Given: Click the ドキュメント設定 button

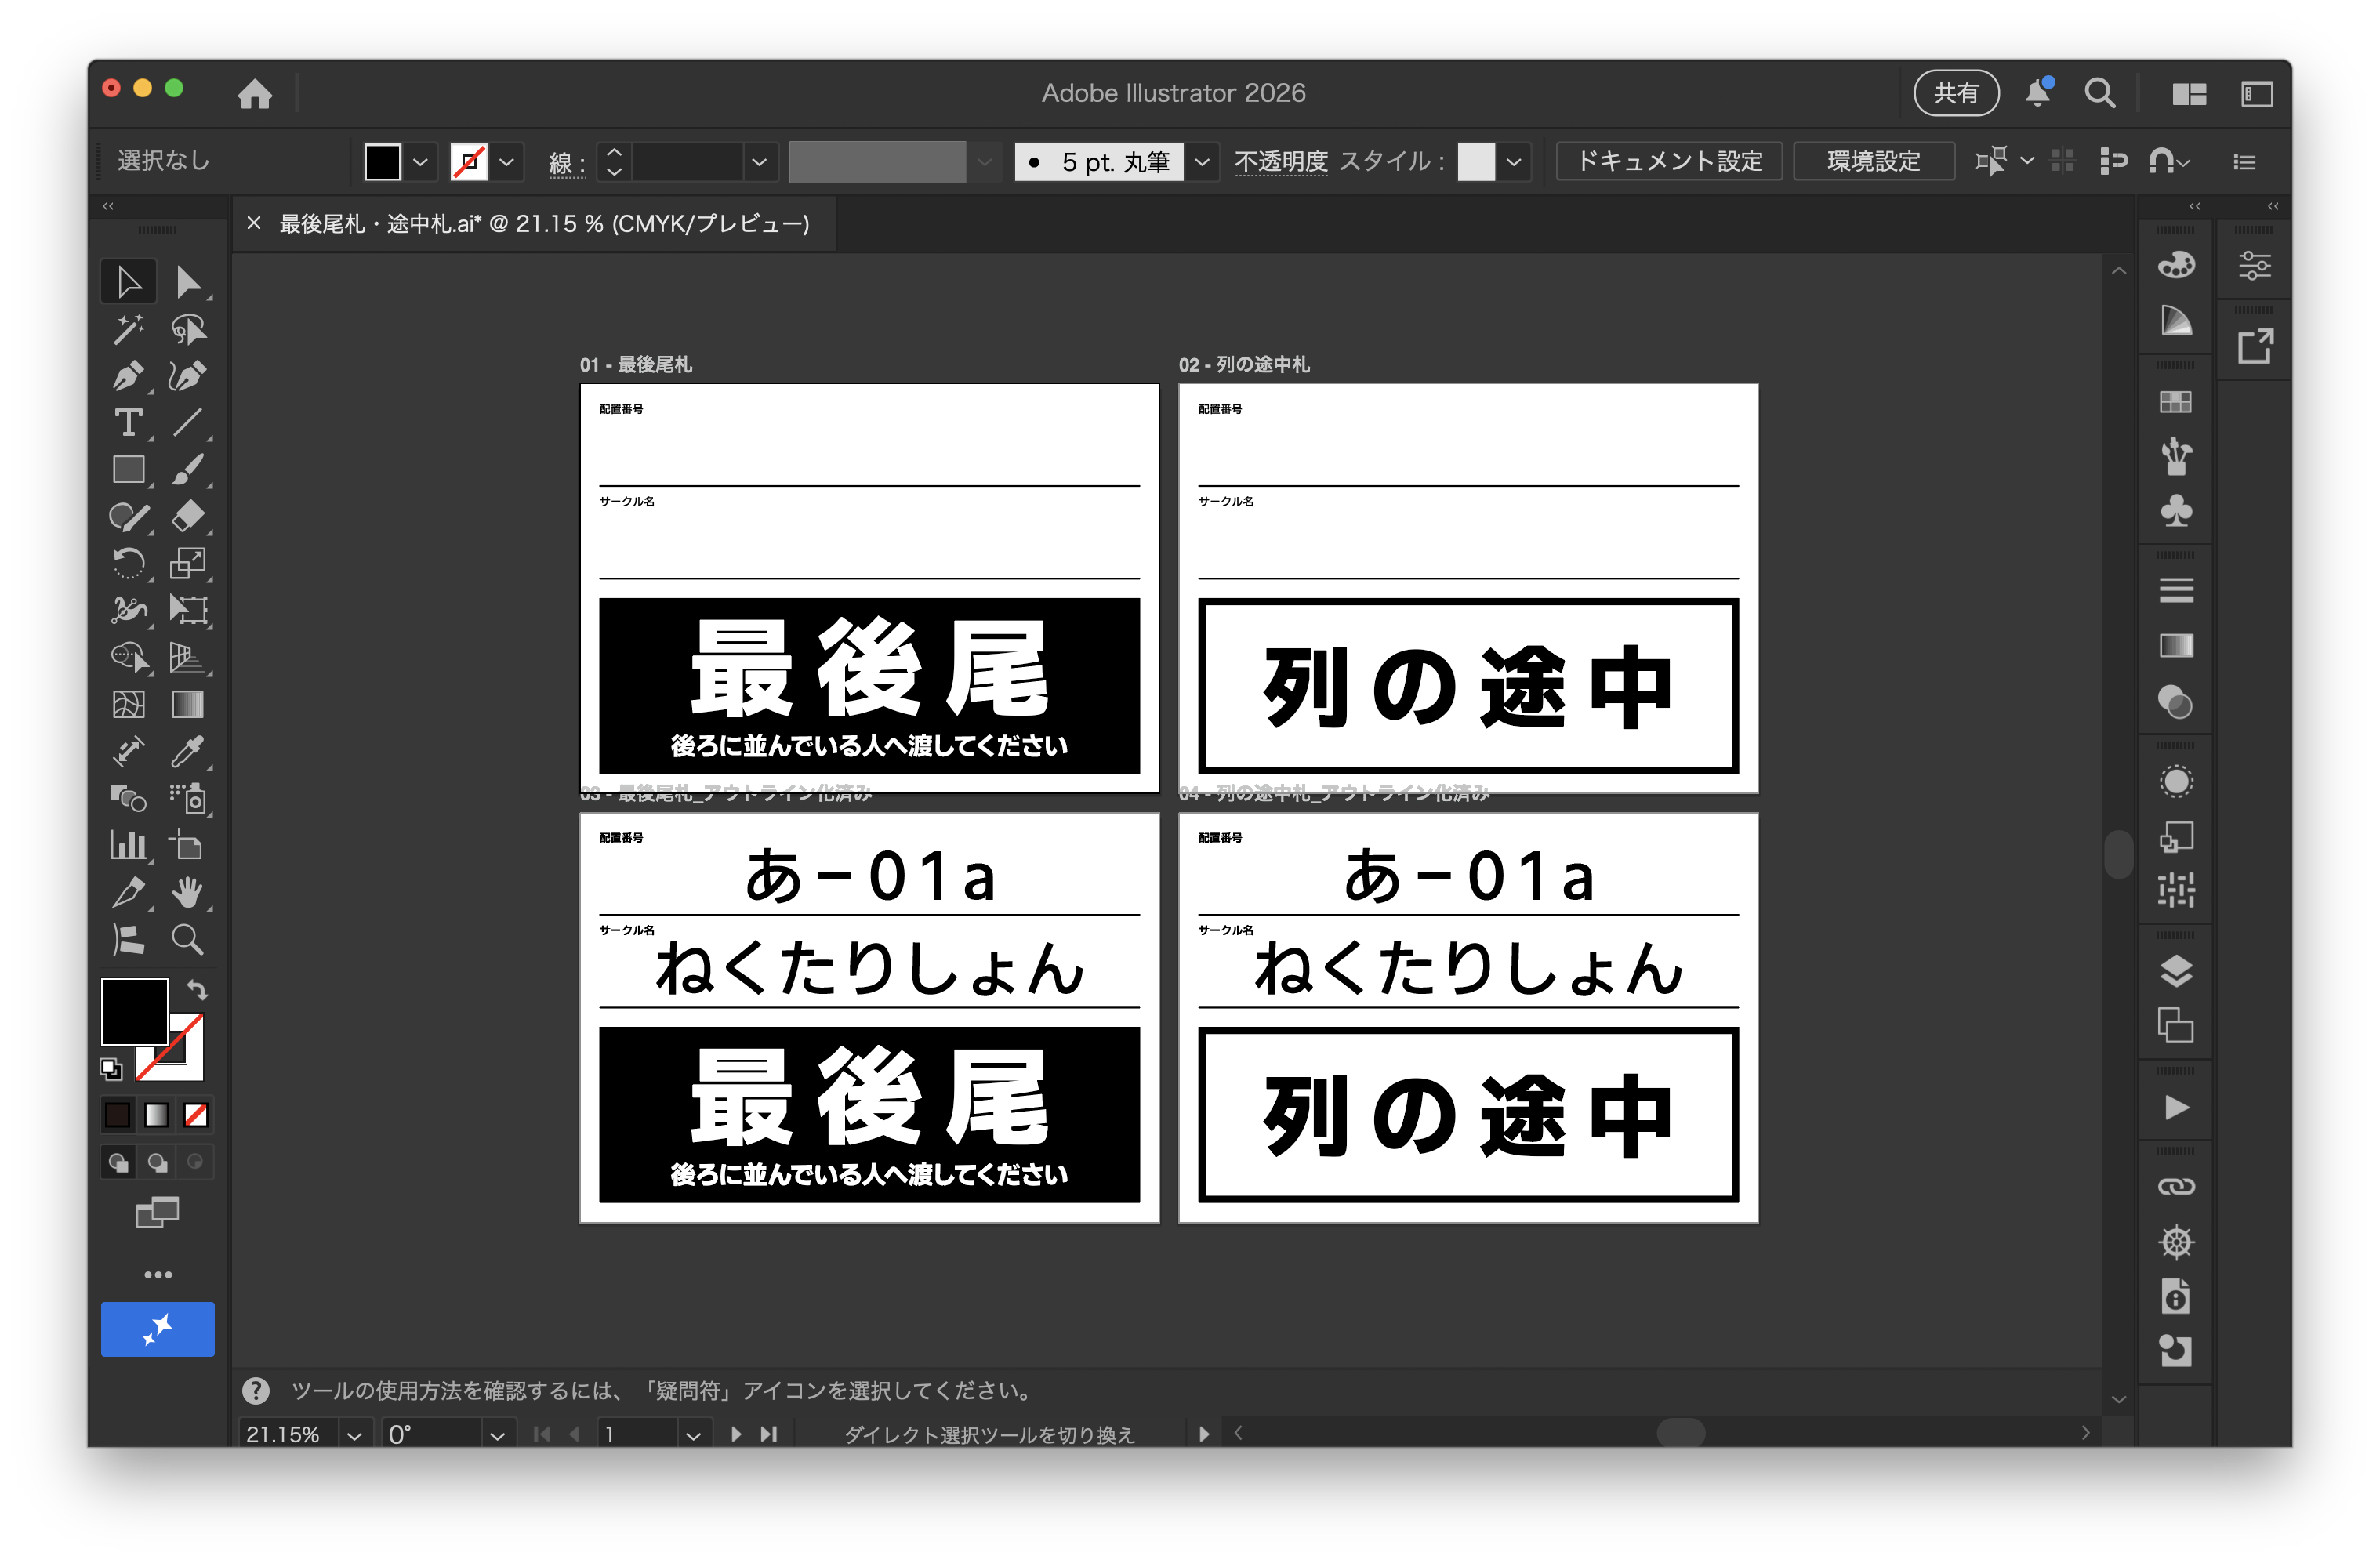Looking at the screenshot, I should (x=1668, y=161).
